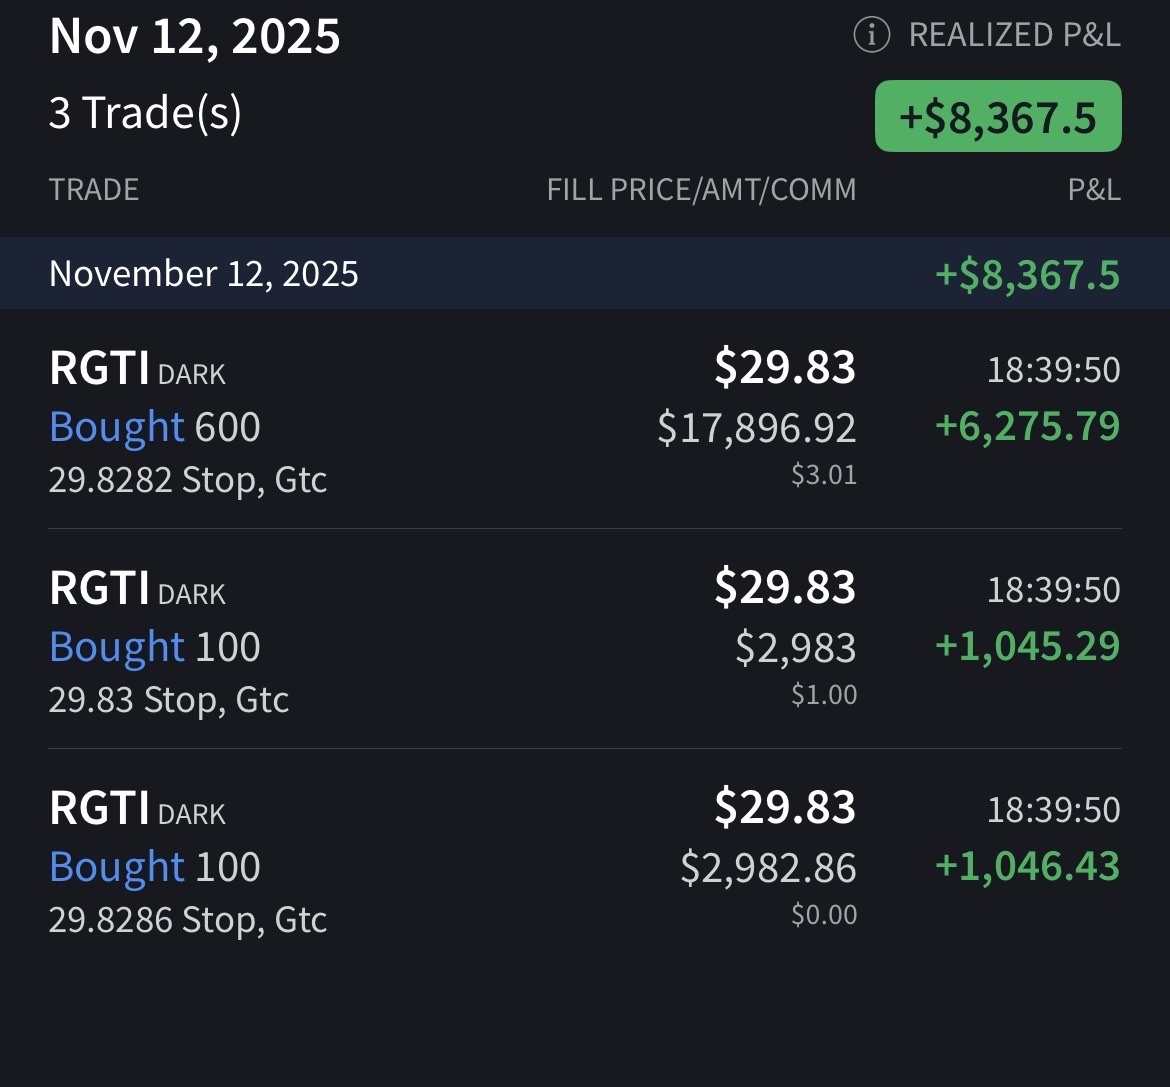The image size is (1170, 1087).
Task: Tap the 3 Trade(s) count label
Action: 145,113
